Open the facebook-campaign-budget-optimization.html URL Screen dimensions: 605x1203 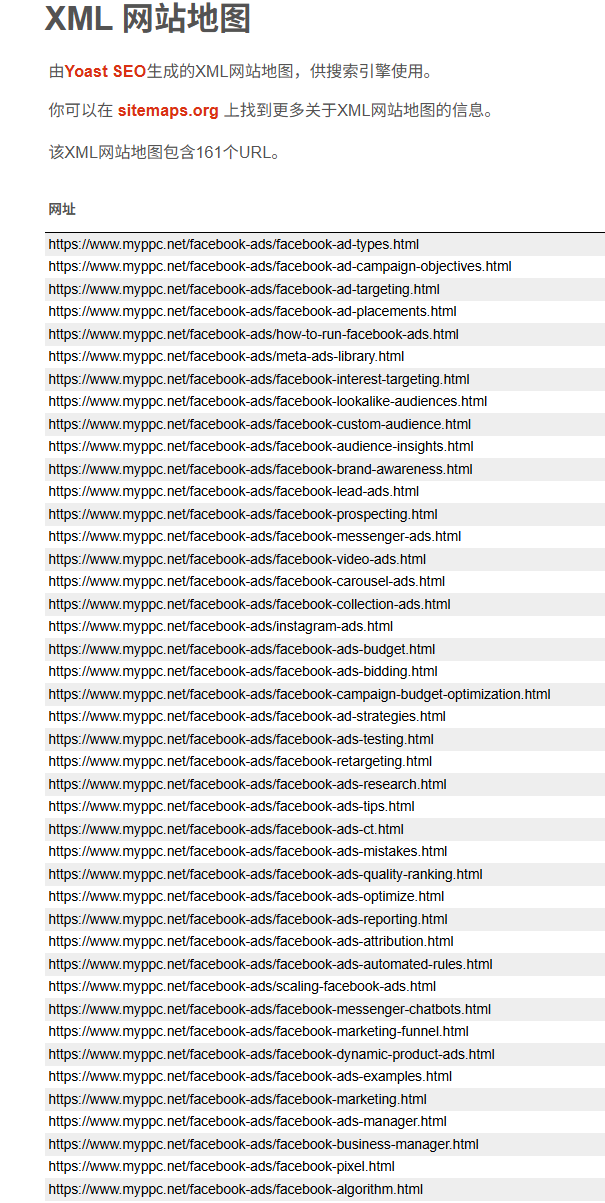pos(299,694)
